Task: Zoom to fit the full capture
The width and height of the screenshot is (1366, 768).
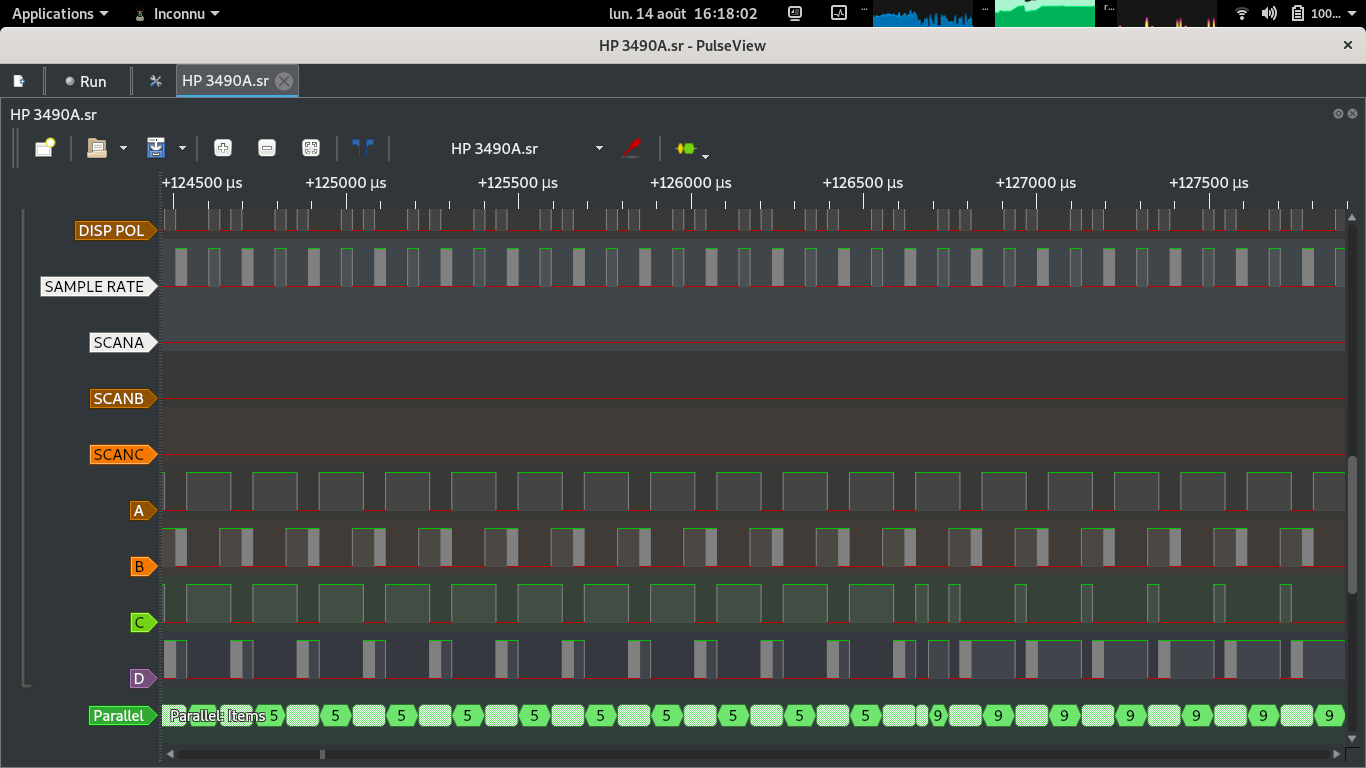Action: click(311, 148)
